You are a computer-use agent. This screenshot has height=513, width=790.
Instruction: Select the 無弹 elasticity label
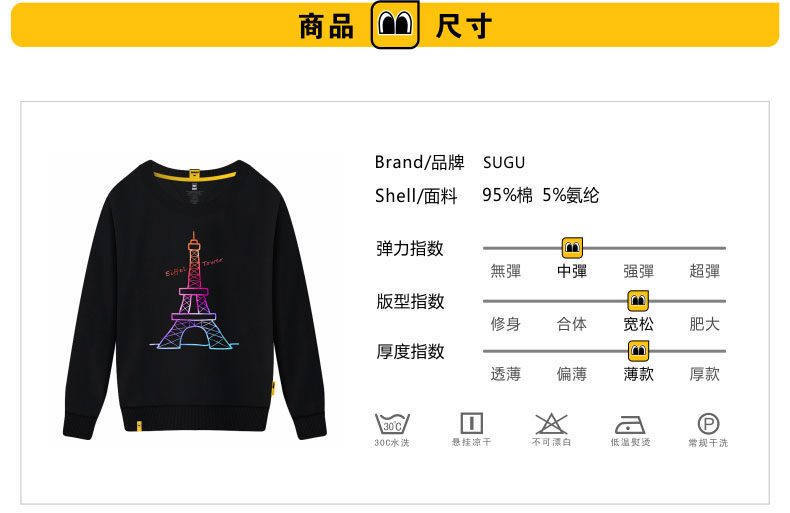[506, 271]
